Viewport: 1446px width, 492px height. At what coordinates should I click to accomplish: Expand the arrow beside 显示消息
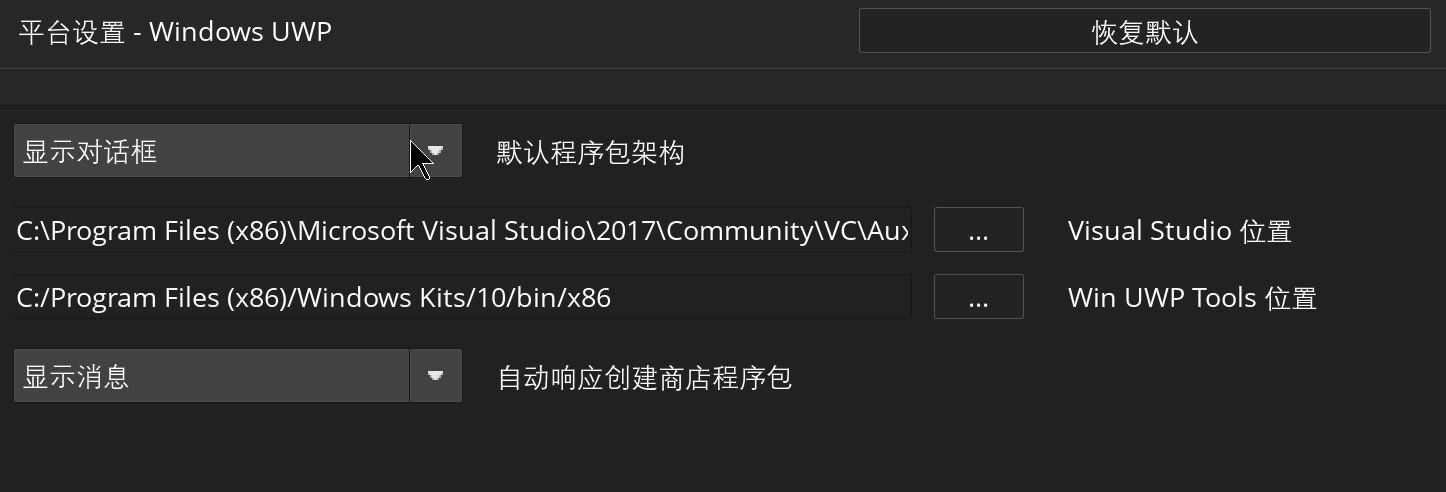click(436, 376)
